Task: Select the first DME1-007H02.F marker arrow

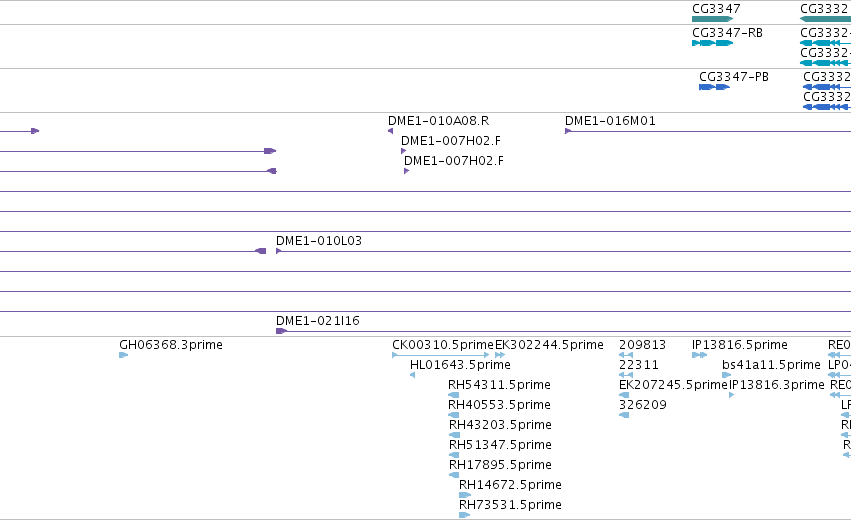Action: pos(403,151)
